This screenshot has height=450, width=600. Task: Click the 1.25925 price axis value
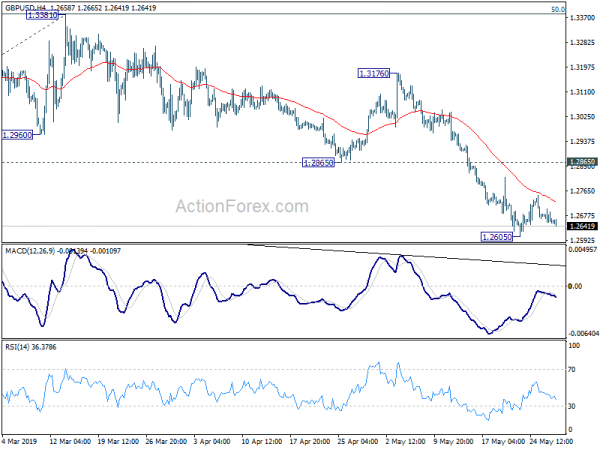click(582, 240)
